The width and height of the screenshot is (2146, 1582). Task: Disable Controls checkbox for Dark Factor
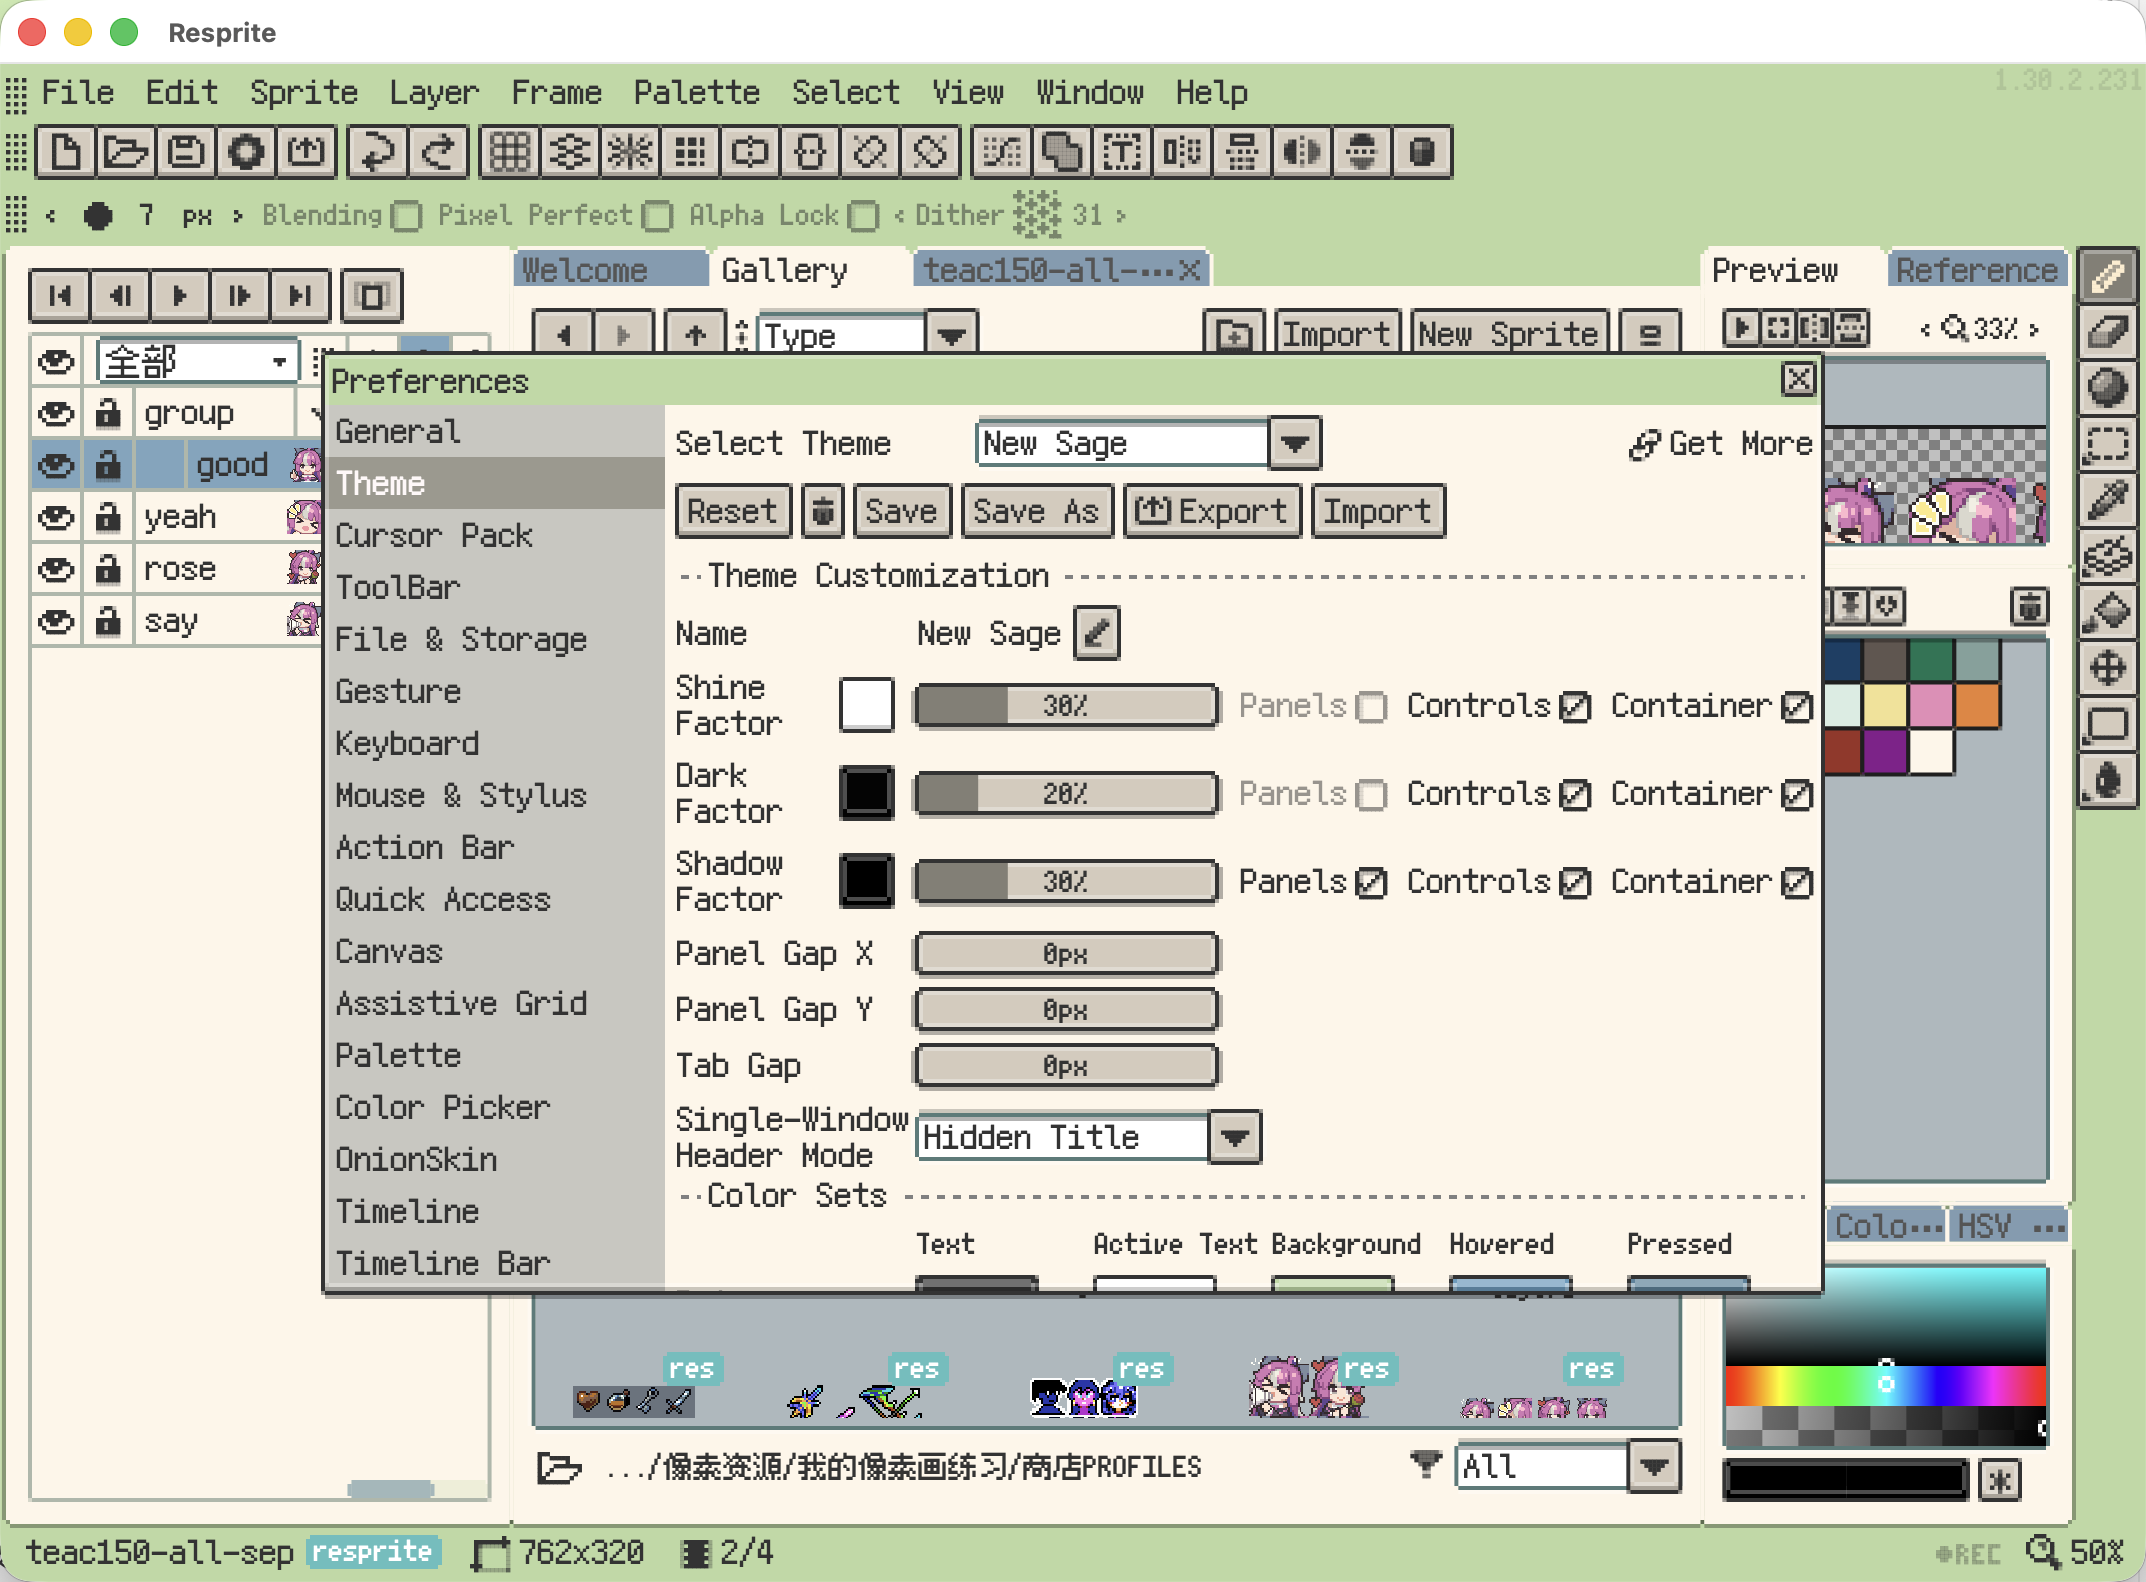tap(1575, 795)
